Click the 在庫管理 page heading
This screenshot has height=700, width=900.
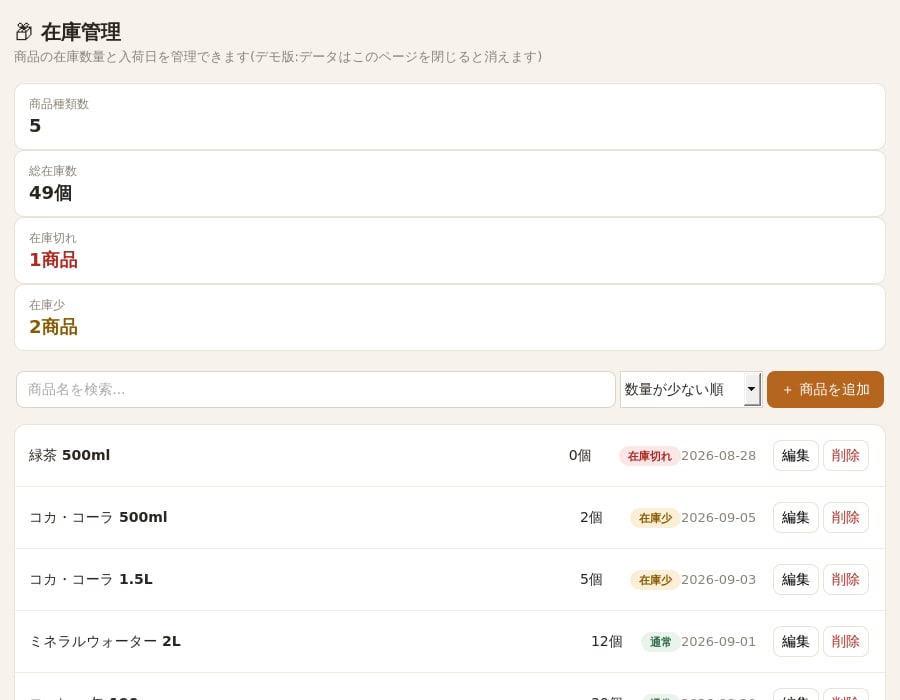pyautogui.click(x=81, y=32)
